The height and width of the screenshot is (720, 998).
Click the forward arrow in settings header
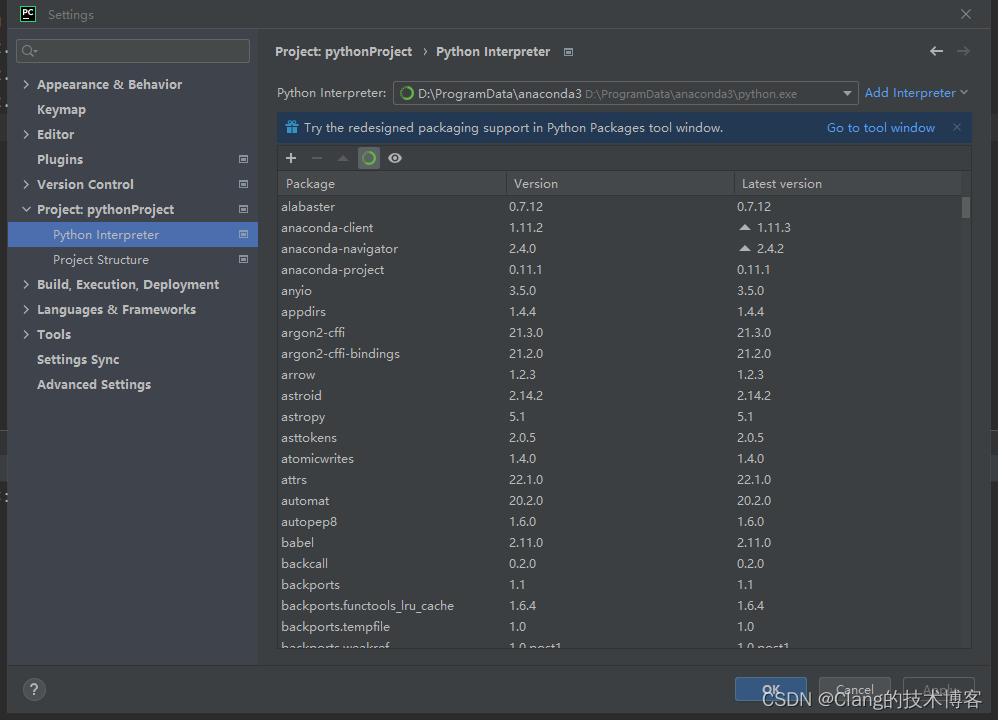(x=963, y=51)
